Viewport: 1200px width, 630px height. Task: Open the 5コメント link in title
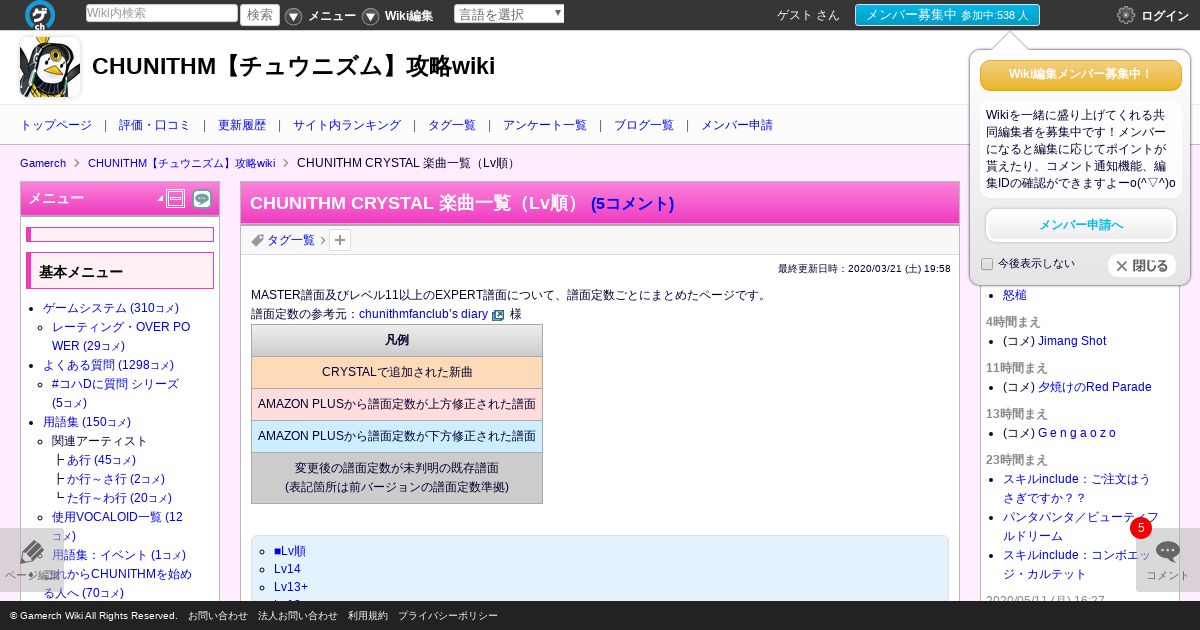tap(633, 203)
